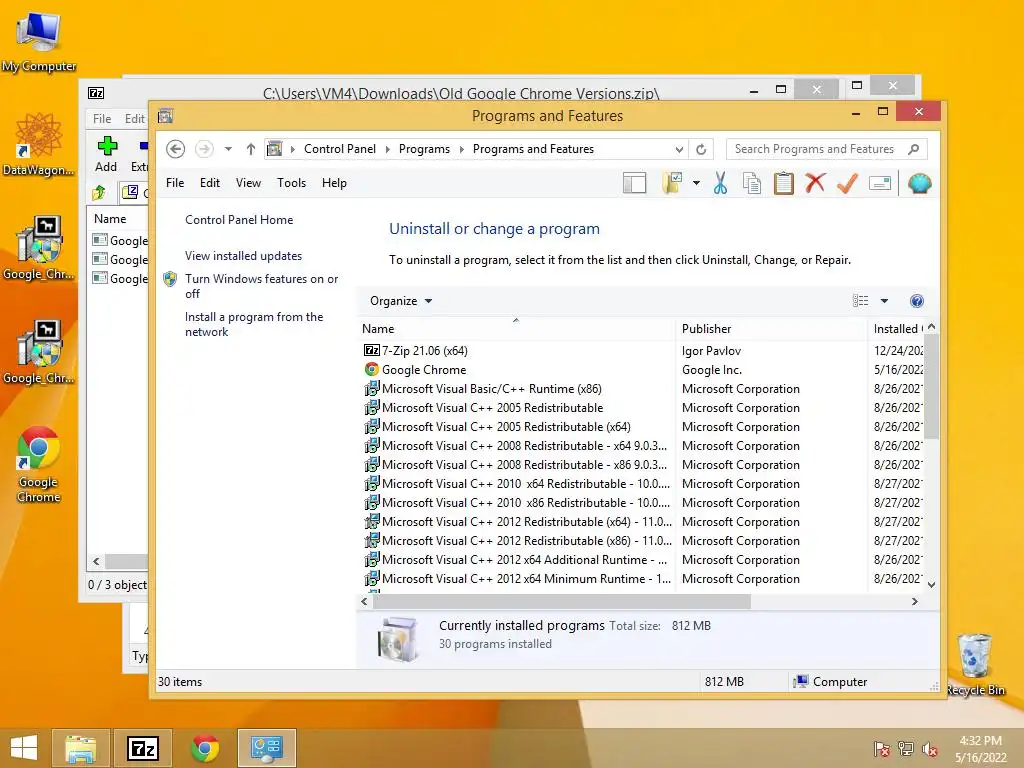Open Google Chrome desktop shortcut
This screenshot has width=1024, height=768.
tap(39, 464)
